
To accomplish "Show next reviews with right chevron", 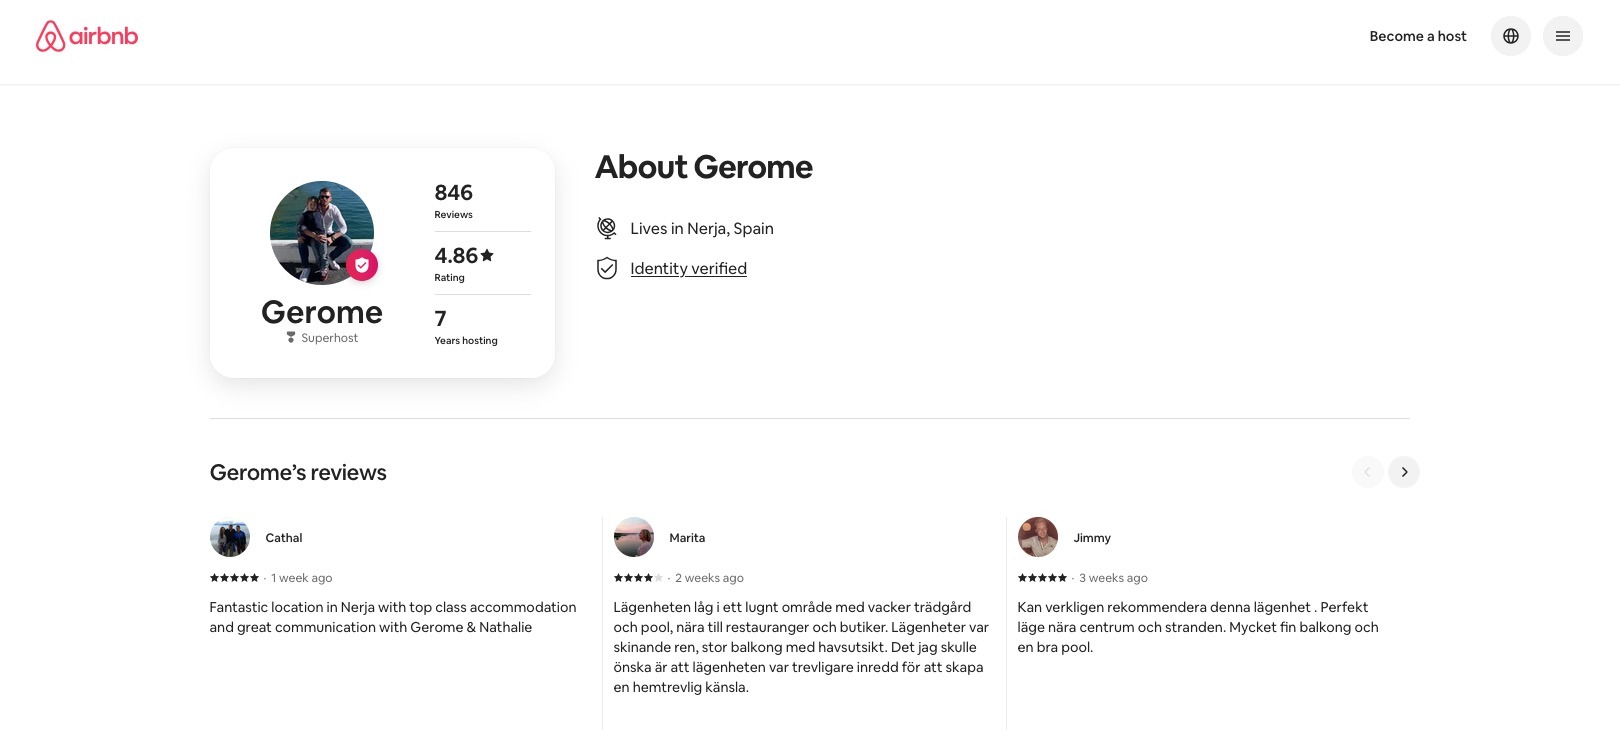I will tap(1404, 472).
